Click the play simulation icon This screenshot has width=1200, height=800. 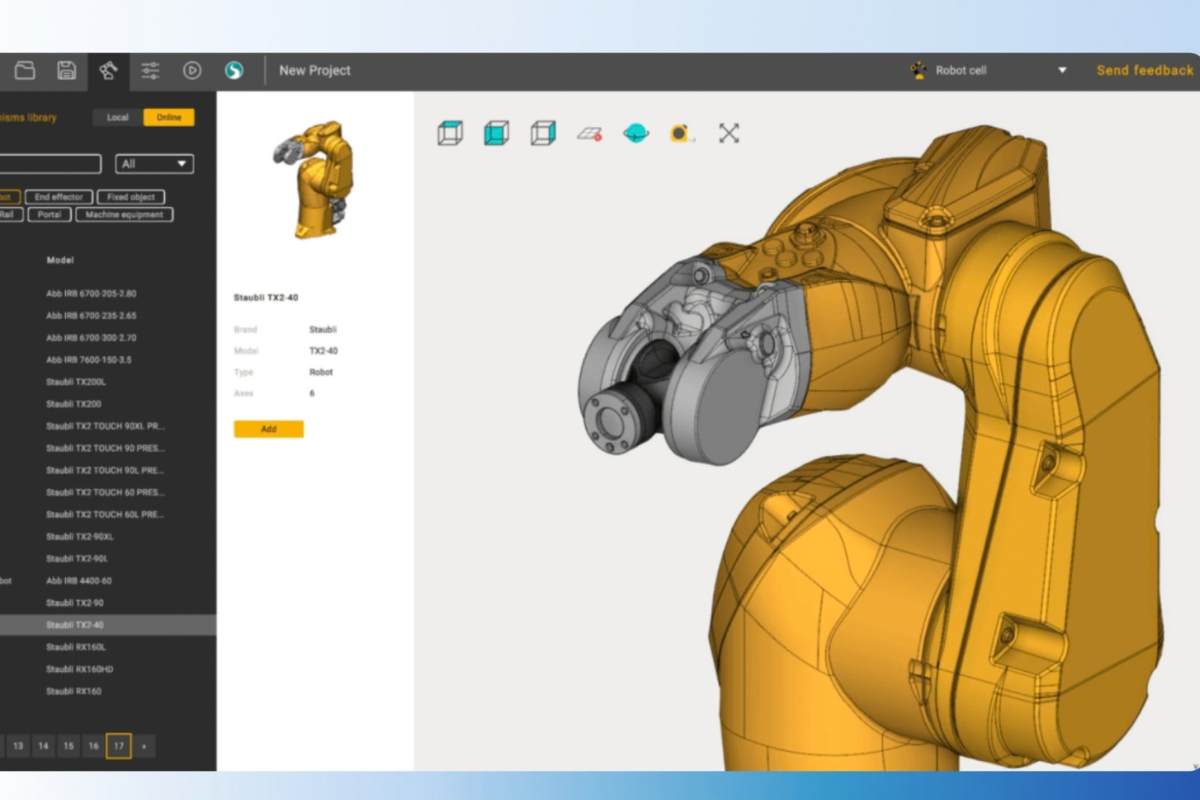point(192,70)
